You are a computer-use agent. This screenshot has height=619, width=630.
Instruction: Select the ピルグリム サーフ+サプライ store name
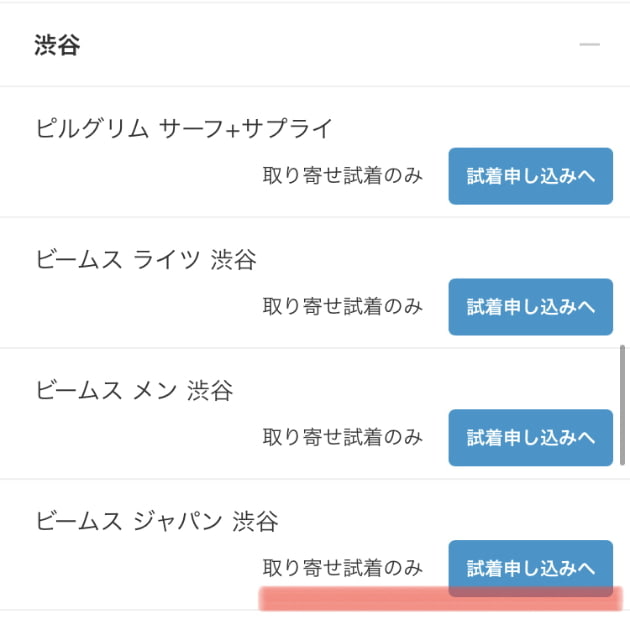[184, 129]
